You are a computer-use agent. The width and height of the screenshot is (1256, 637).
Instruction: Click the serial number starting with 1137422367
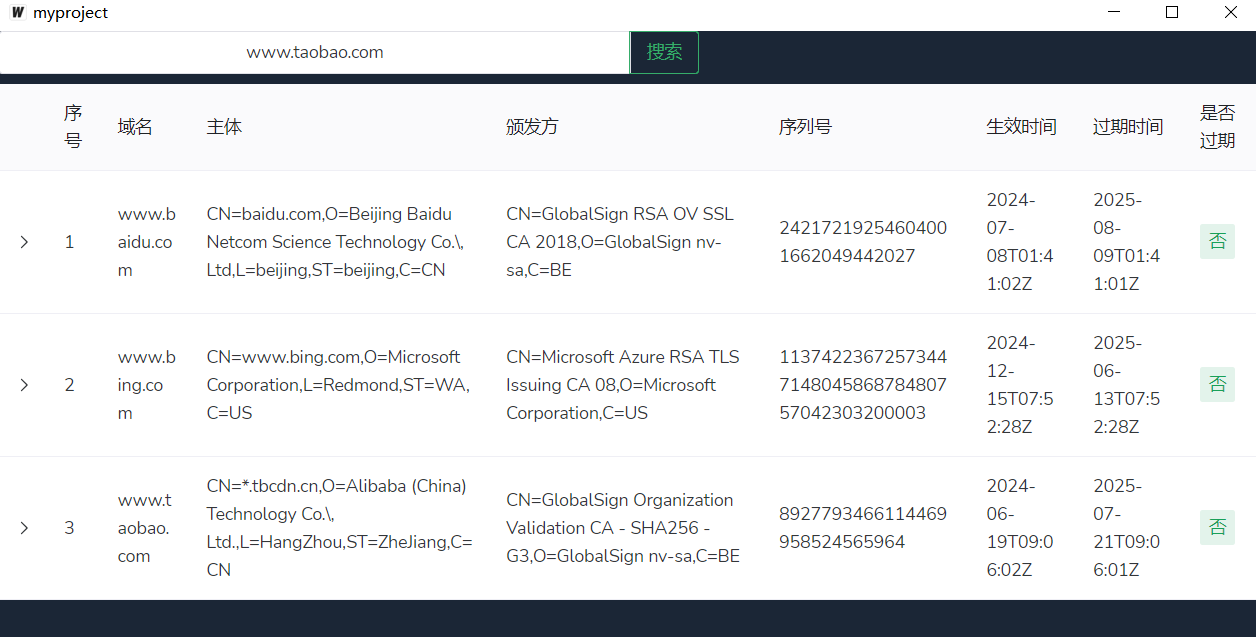click(x=863, y=385)
